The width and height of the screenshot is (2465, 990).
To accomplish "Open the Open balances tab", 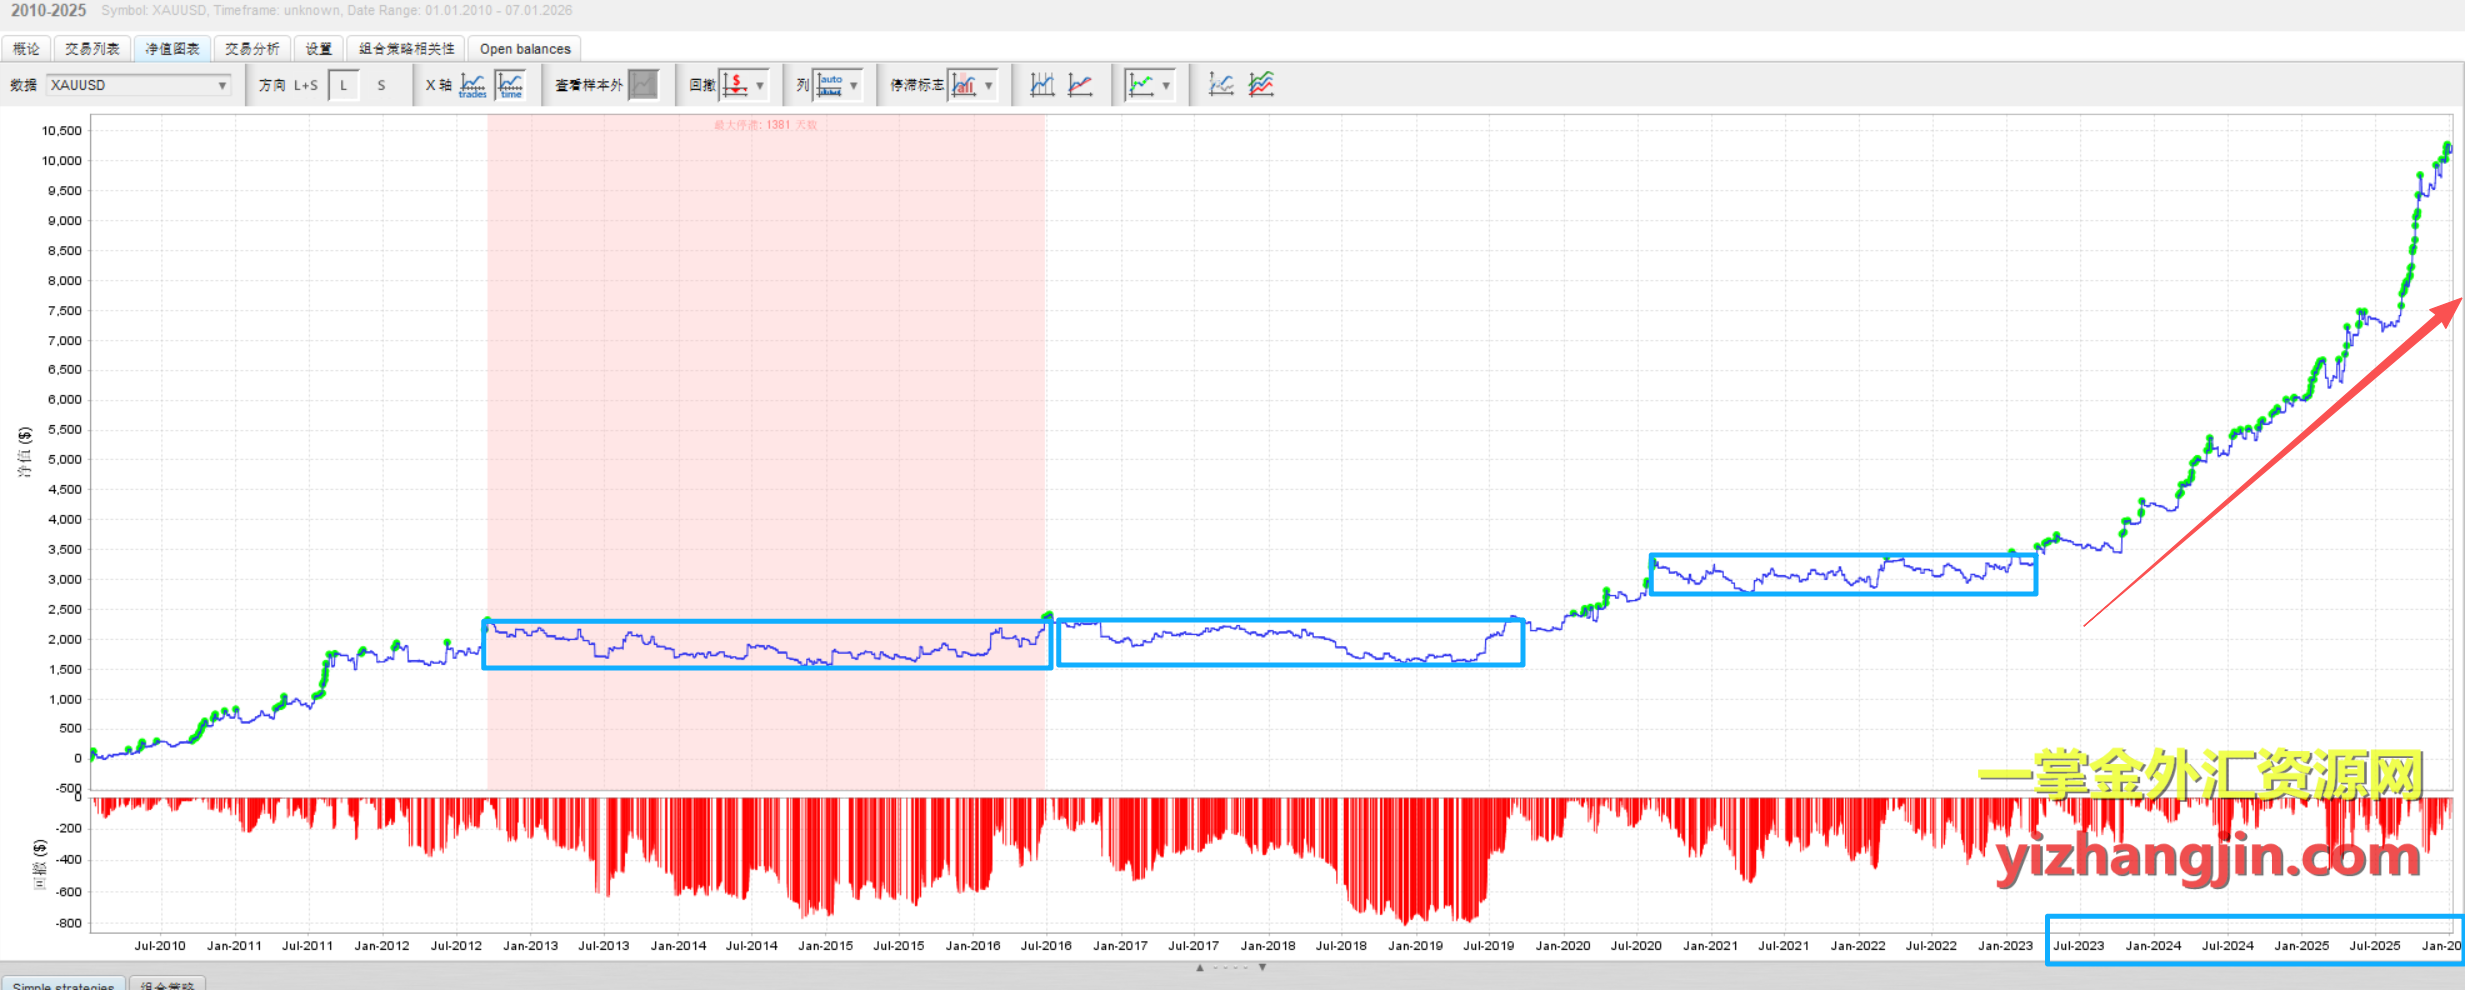I will pyautogui.click(x=525, y=49).
